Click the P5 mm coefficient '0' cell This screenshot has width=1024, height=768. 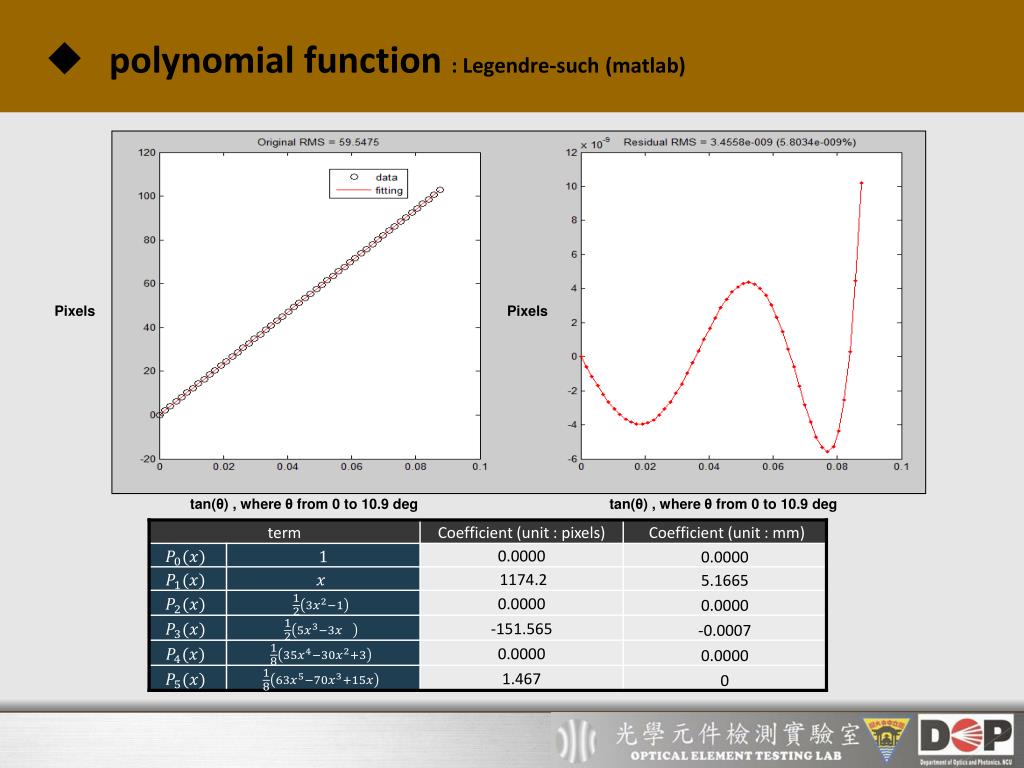click(x=724, y=680)
